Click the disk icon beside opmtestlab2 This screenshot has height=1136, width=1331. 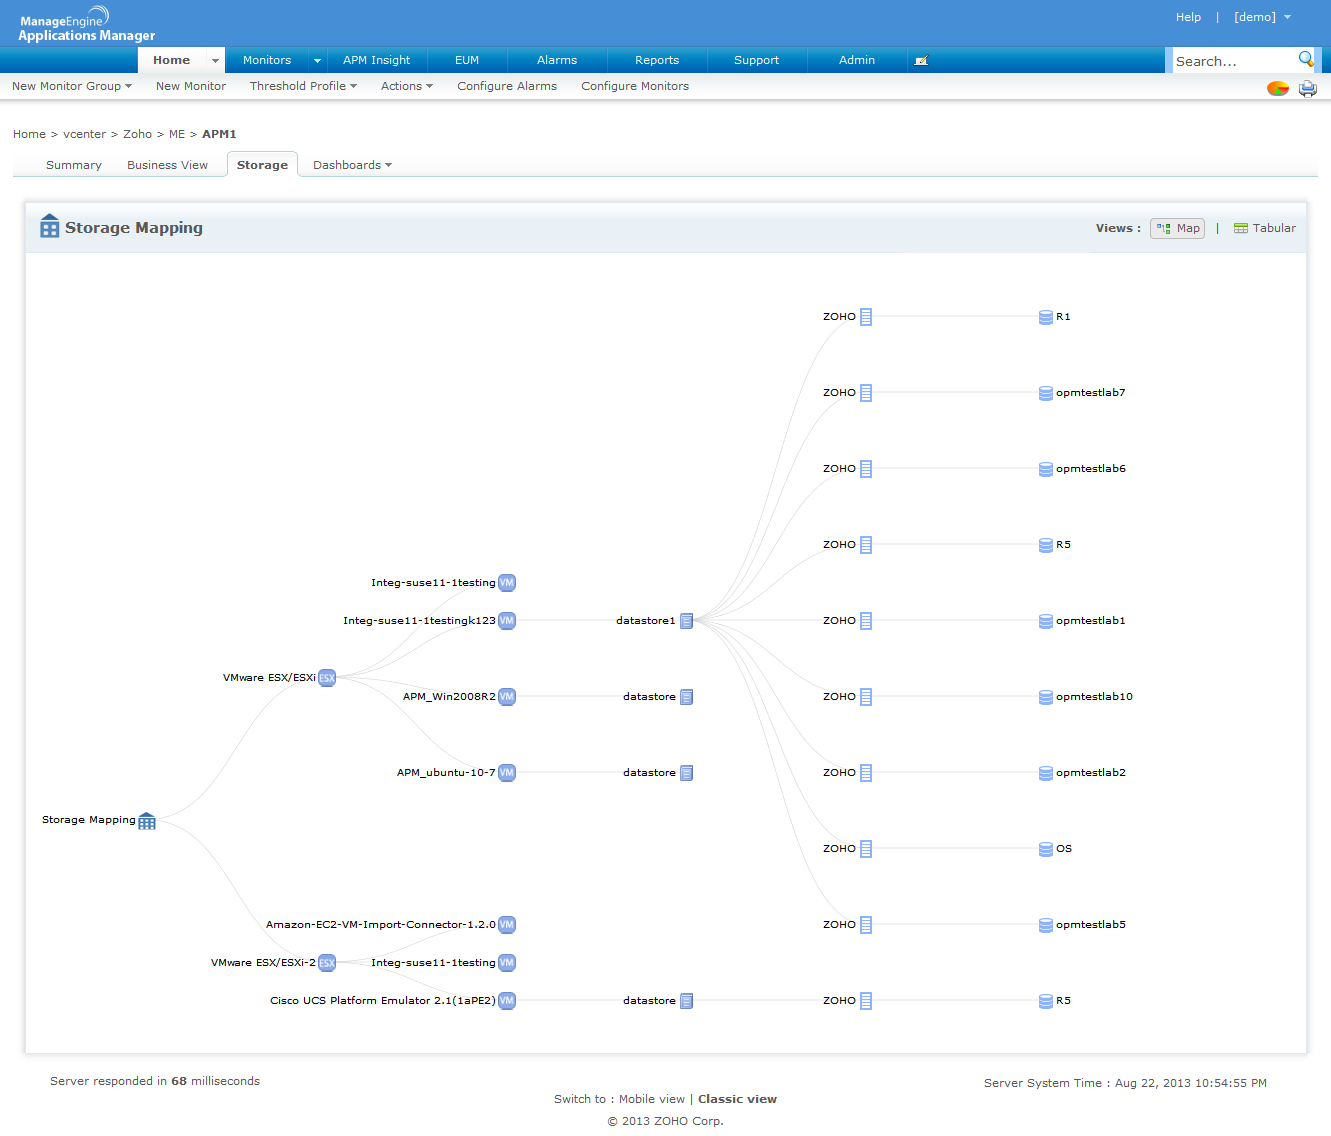pyautogui.click(x=1046, y=773)
